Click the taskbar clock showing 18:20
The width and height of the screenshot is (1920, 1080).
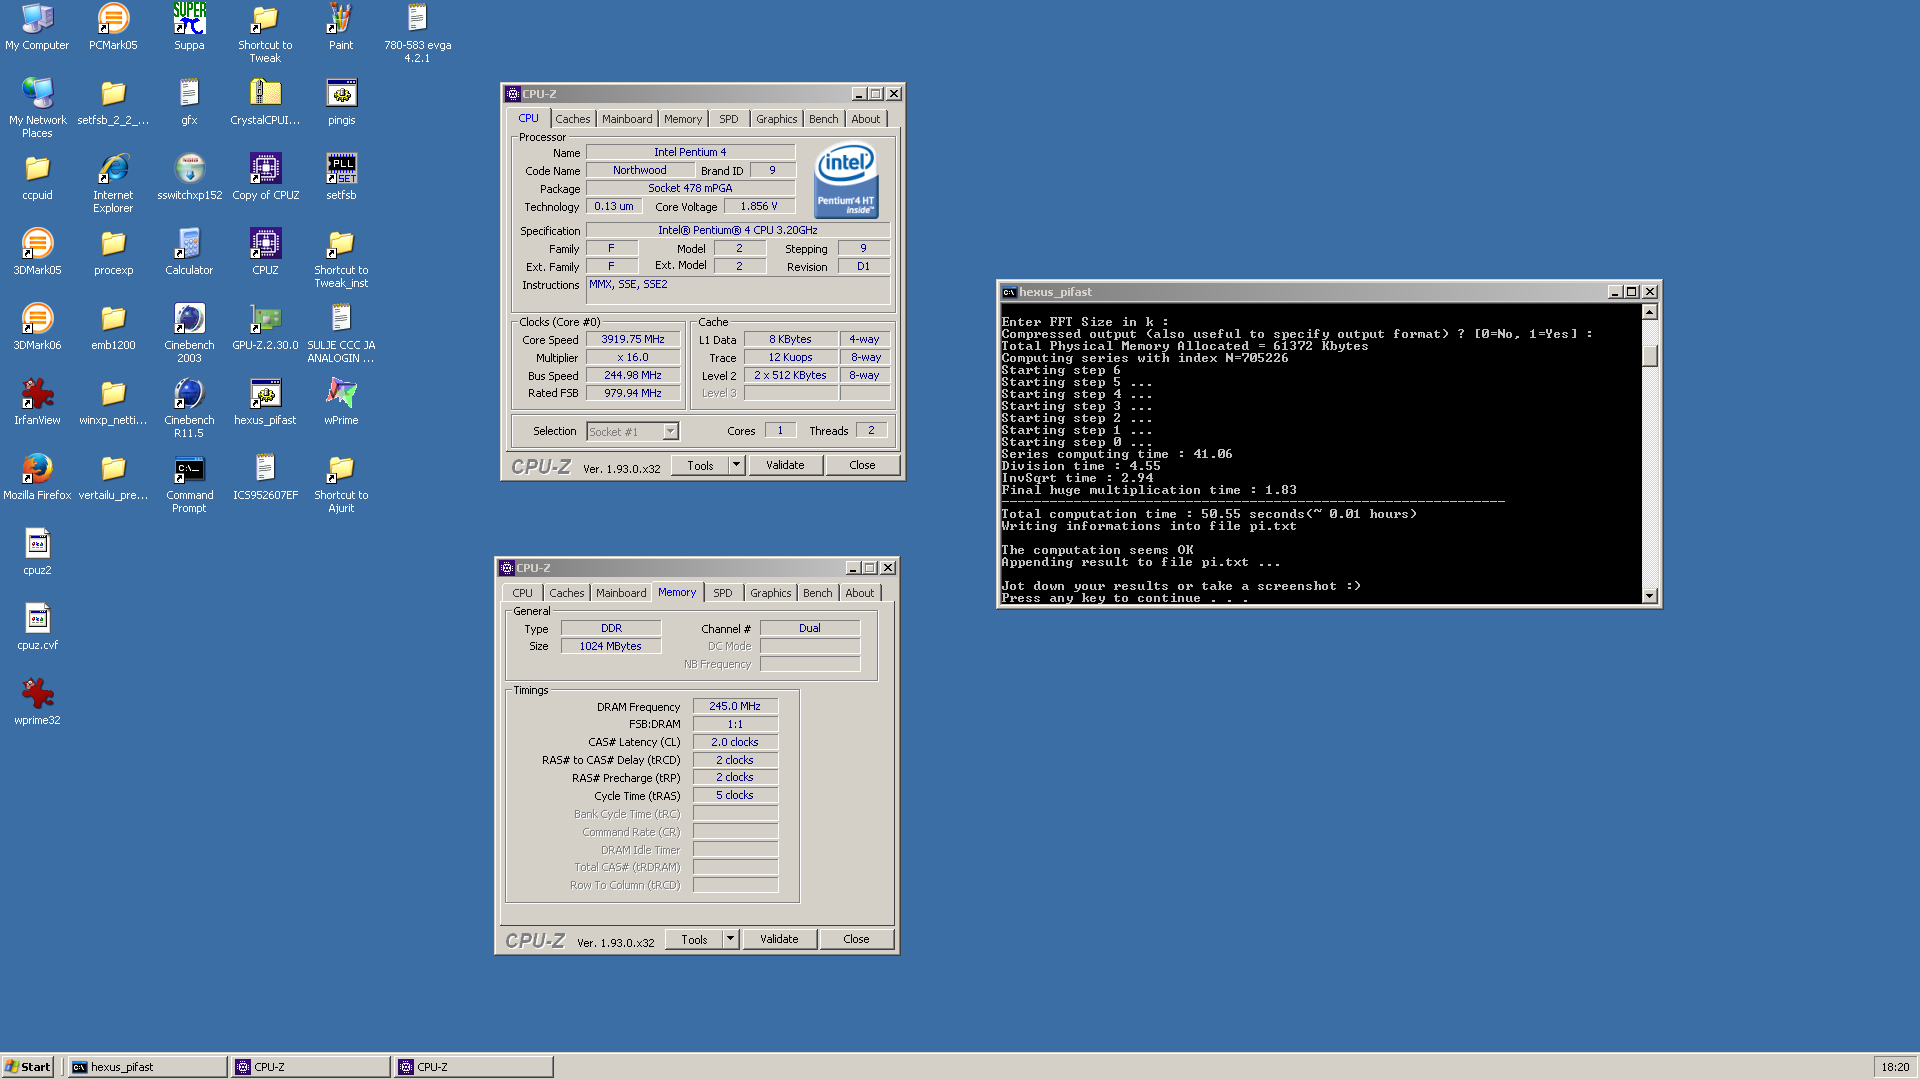pos(1895,1067)
